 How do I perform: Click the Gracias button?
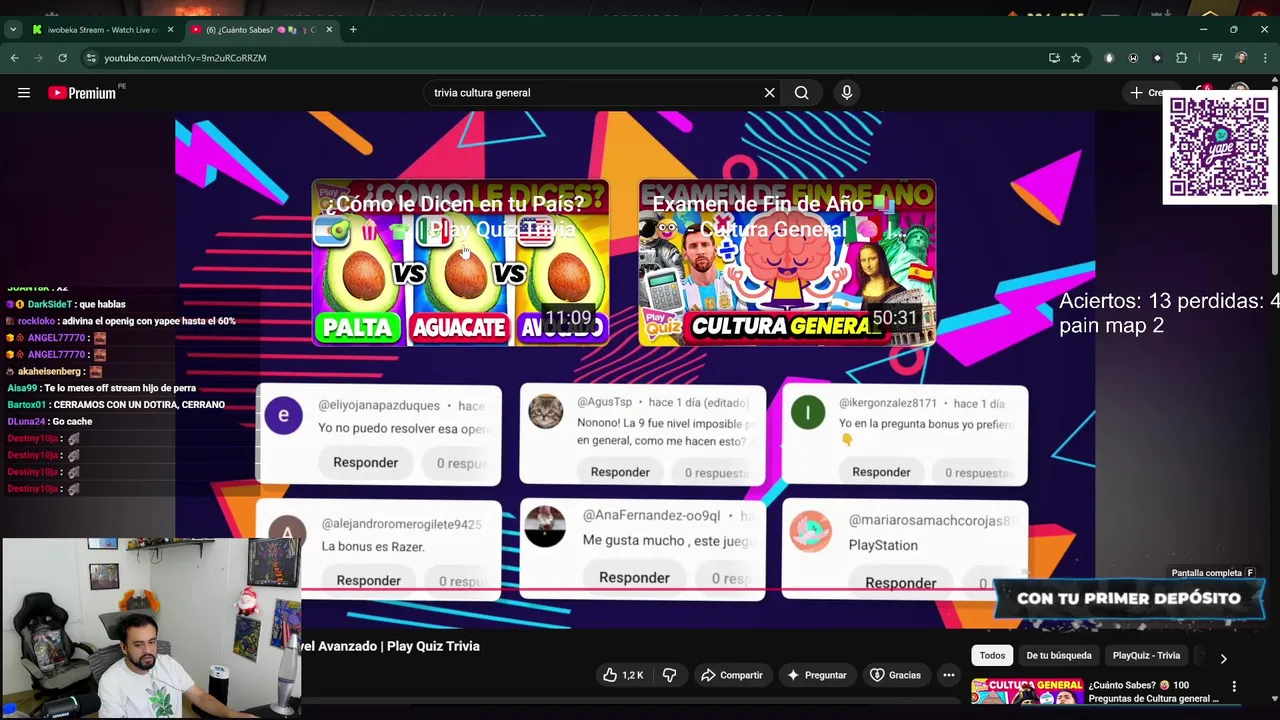pos(895,675)
